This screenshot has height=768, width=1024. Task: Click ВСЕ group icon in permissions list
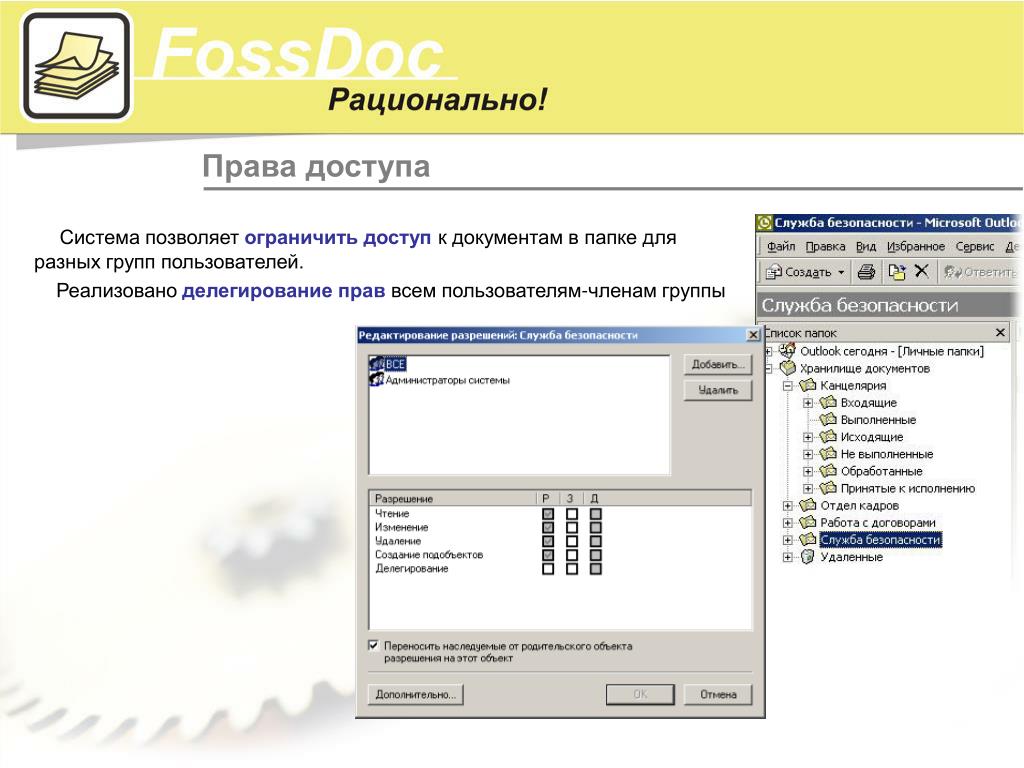[377, 364]
